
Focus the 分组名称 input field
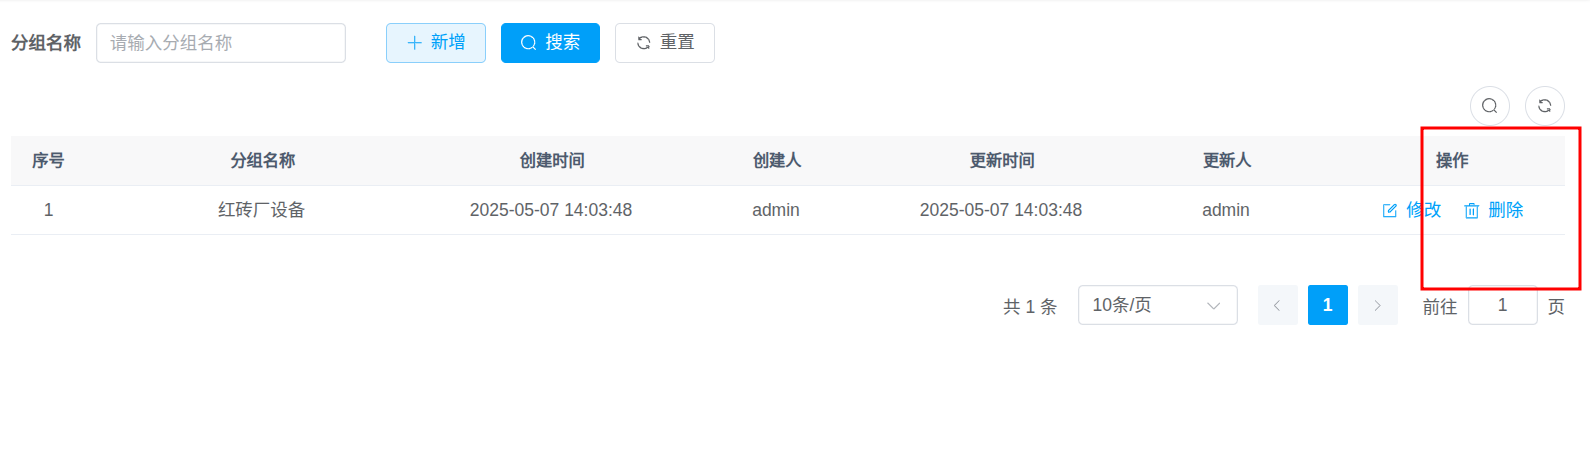click(x=221, y=43)
